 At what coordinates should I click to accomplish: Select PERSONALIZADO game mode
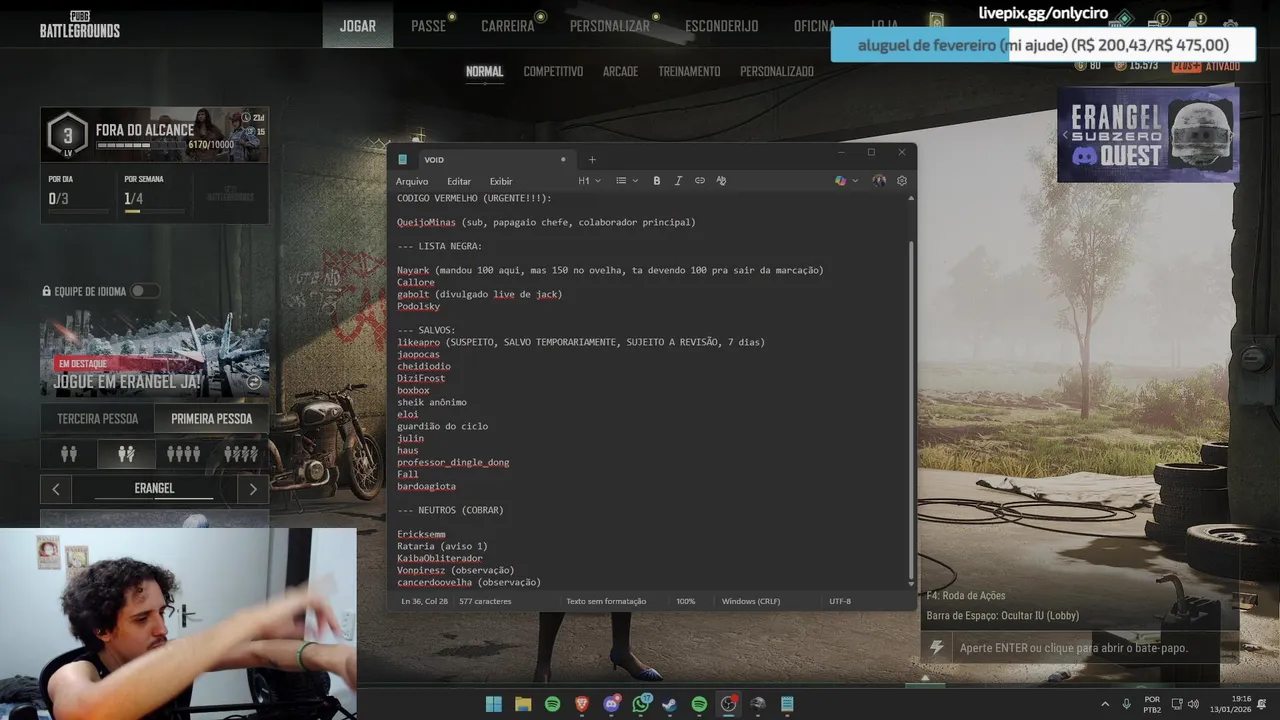[x=777, y=72]
